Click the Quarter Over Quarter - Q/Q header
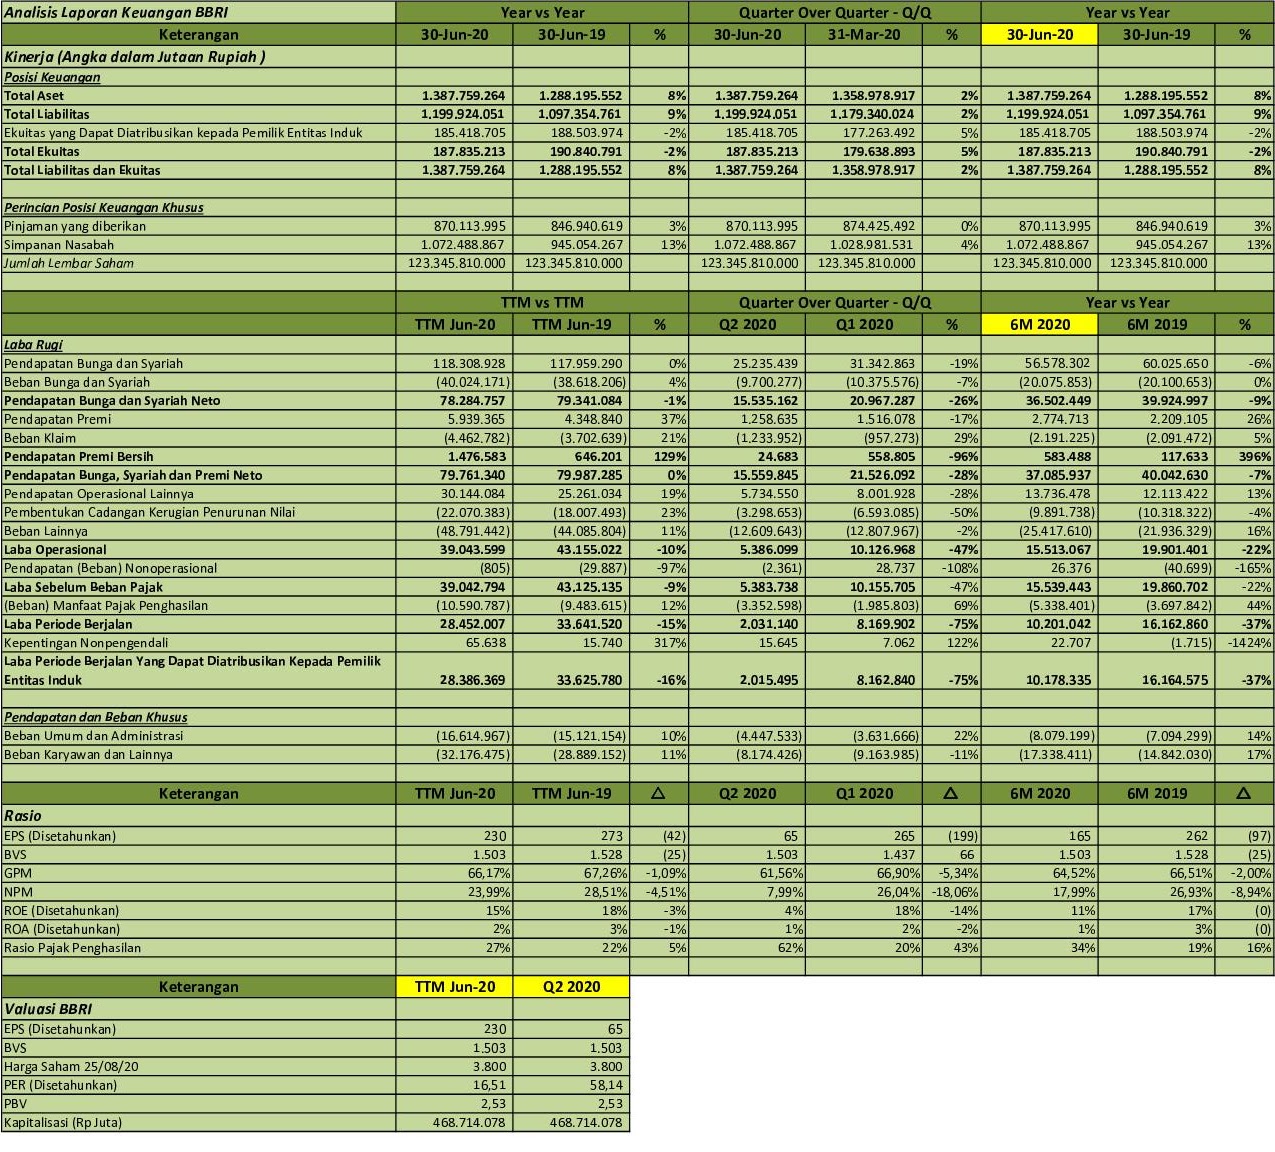Viewport: 1275px width, 1152px height. (835, 13)
